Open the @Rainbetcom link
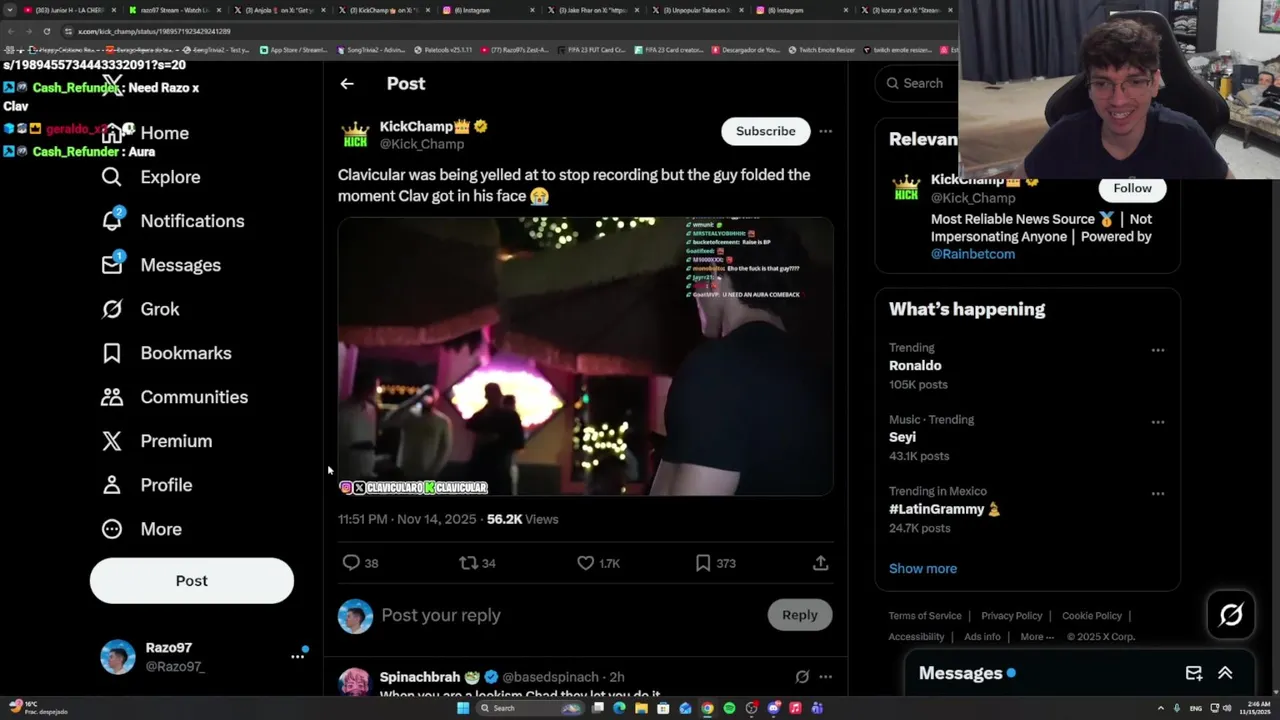1280x720 pixels. (973, 254)
